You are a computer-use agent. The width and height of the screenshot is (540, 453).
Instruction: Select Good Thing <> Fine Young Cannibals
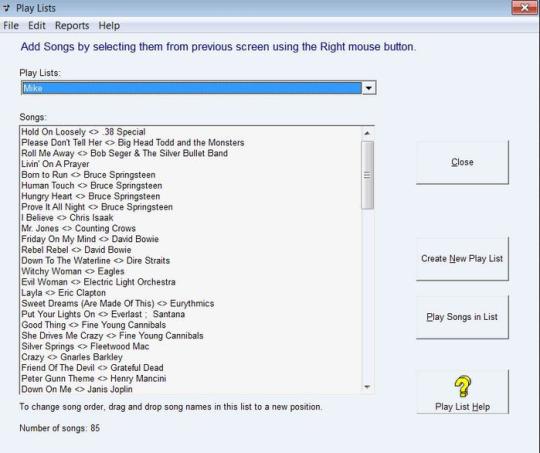tap(191, 325)
